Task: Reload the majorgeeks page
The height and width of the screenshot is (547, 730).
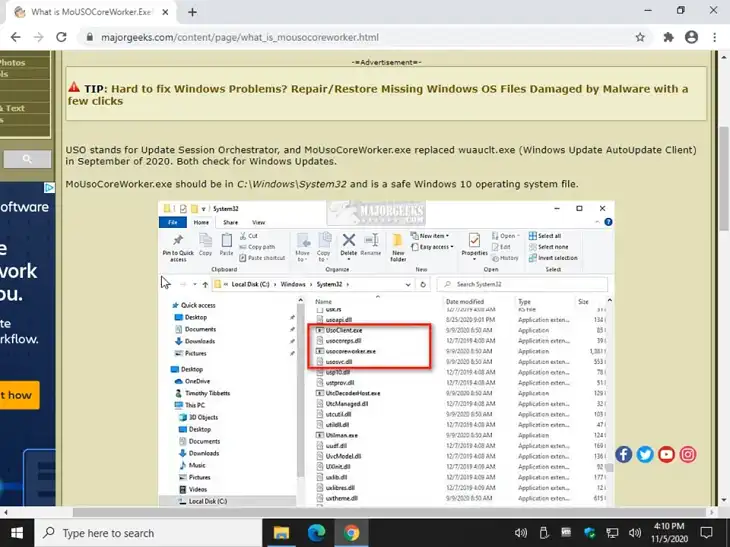Action: pos(61,37)
